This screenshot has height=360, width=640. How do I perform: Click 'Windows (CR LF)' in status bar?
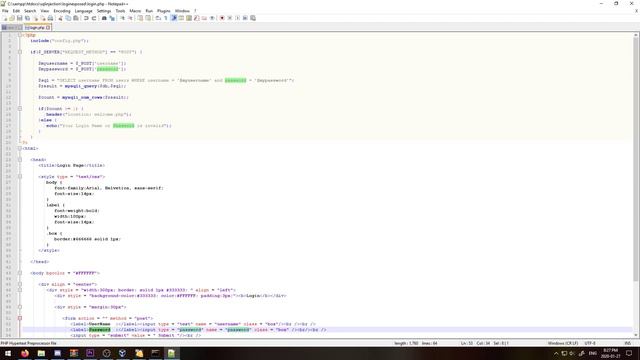pos(563,343)
